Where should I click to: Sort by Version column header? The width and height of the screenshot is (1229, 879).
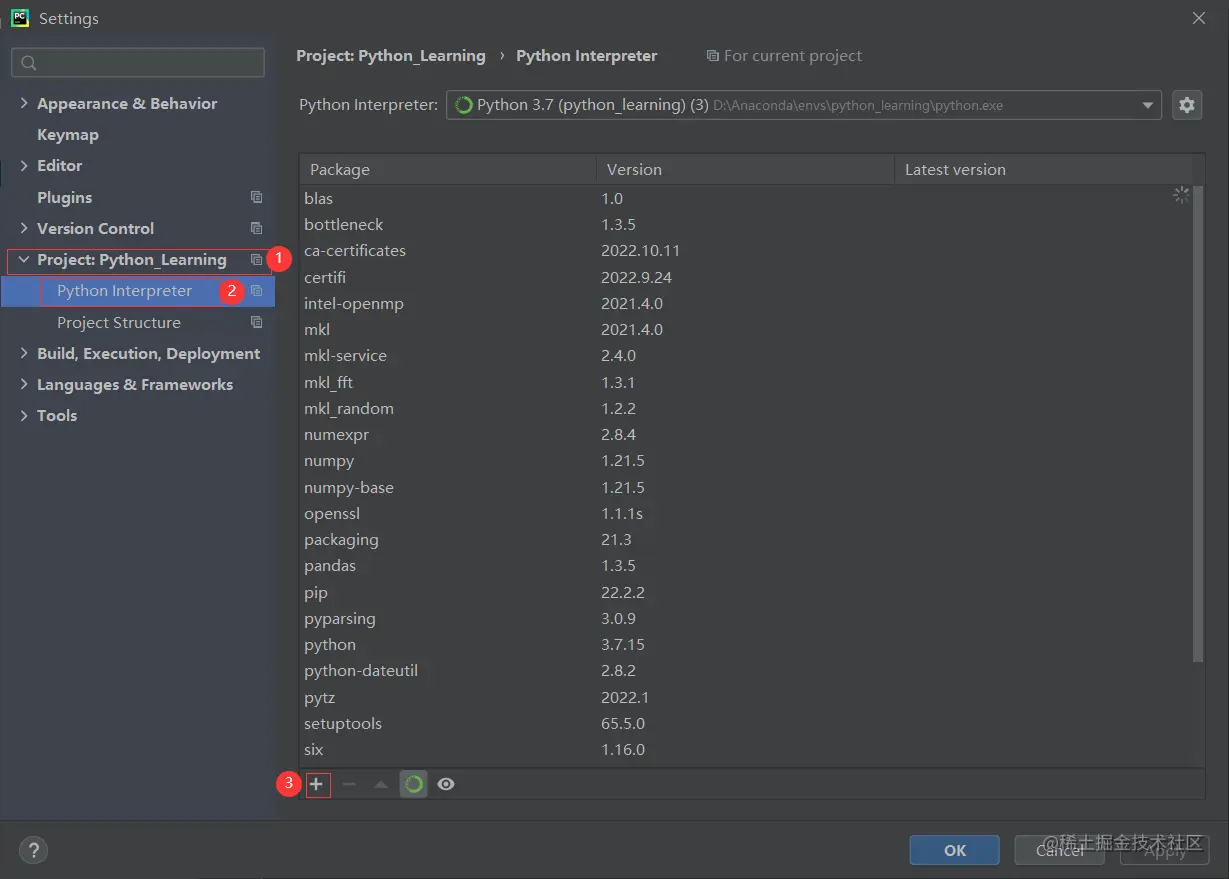(746, 169)
